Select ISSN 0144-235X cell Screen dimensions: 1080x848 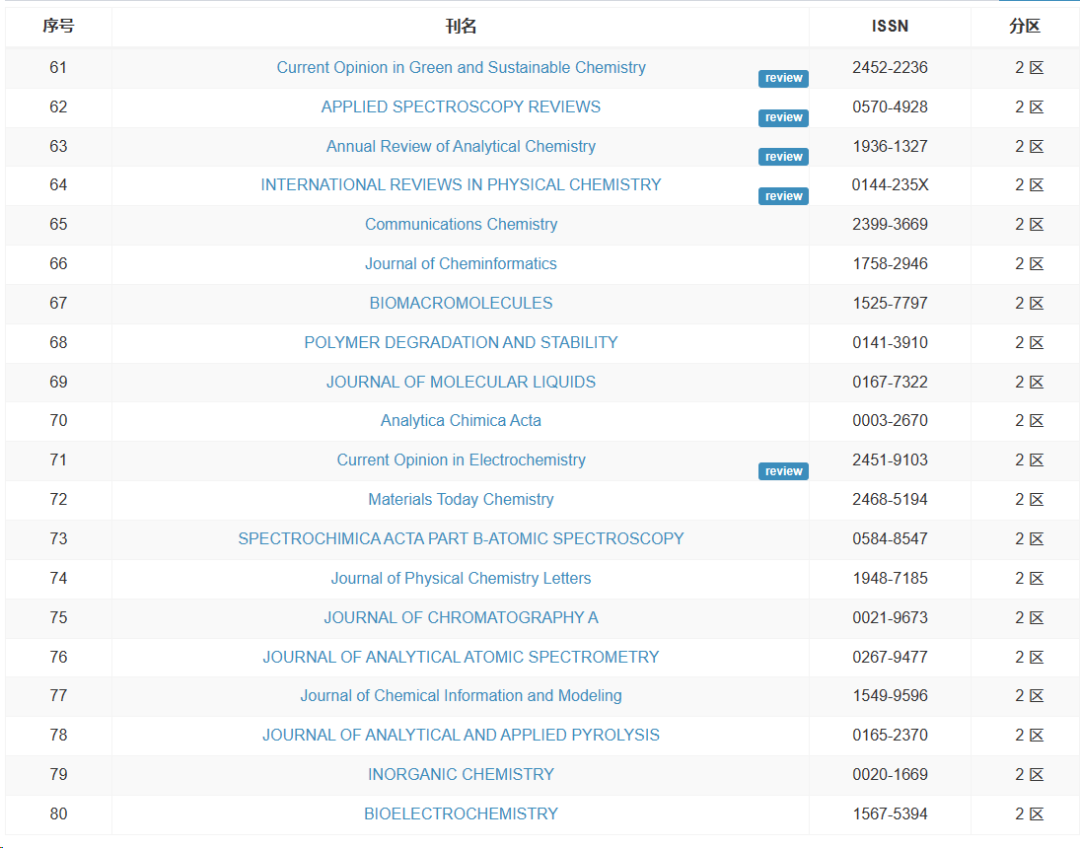[890, 185]
